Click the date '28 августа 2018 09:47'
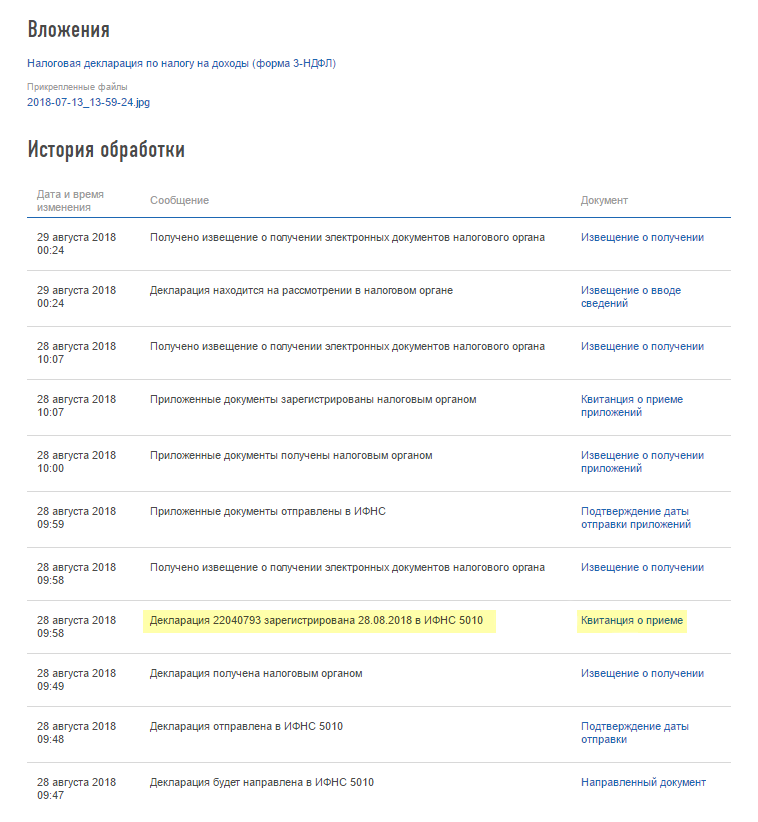 (77, 789)
